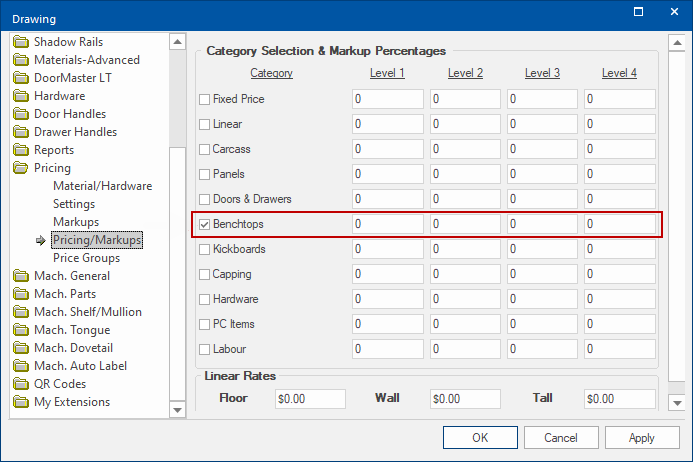Click the Hardware Level 4 markup field
This screenshot has height=462, width=693.
[x=620, y=299]
